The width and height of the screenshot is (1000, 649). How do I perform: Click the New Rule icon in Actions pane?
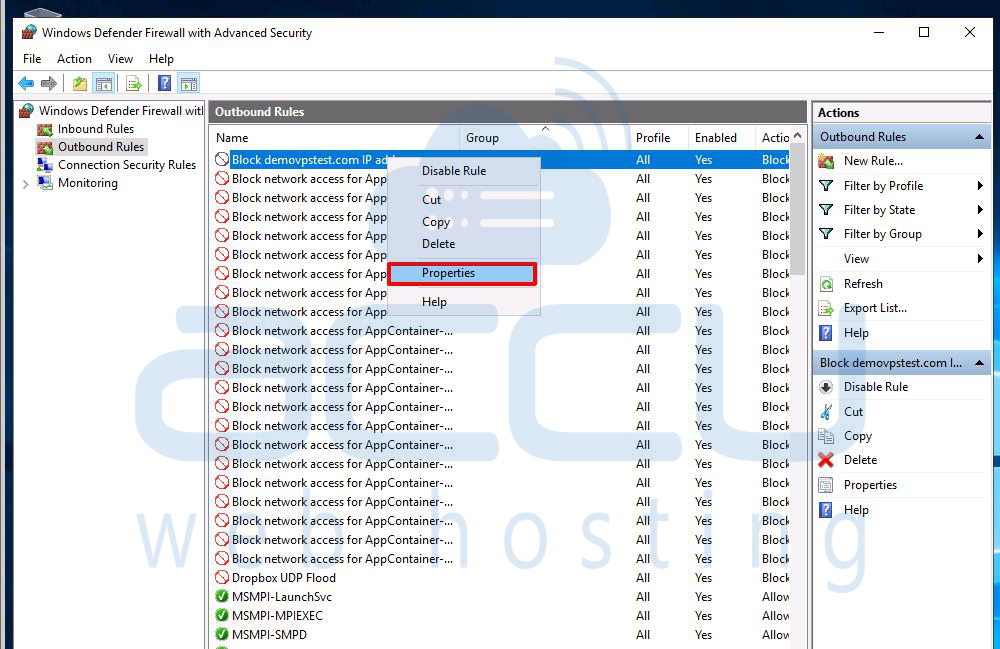pos(824,161)
